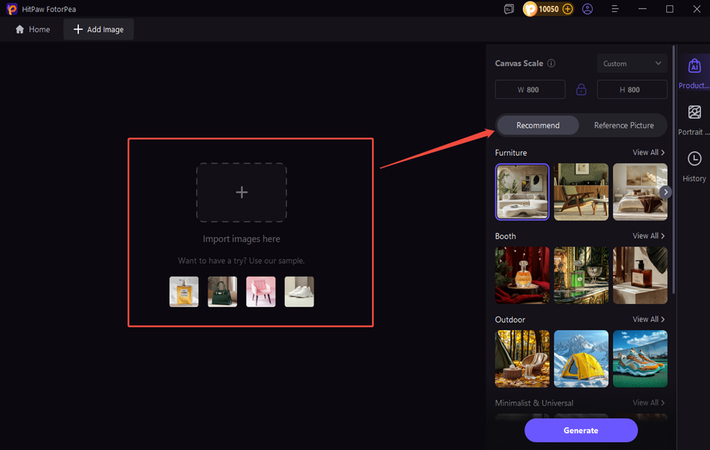
Task: Open the user account profile icon
Action: coord(587,9)
